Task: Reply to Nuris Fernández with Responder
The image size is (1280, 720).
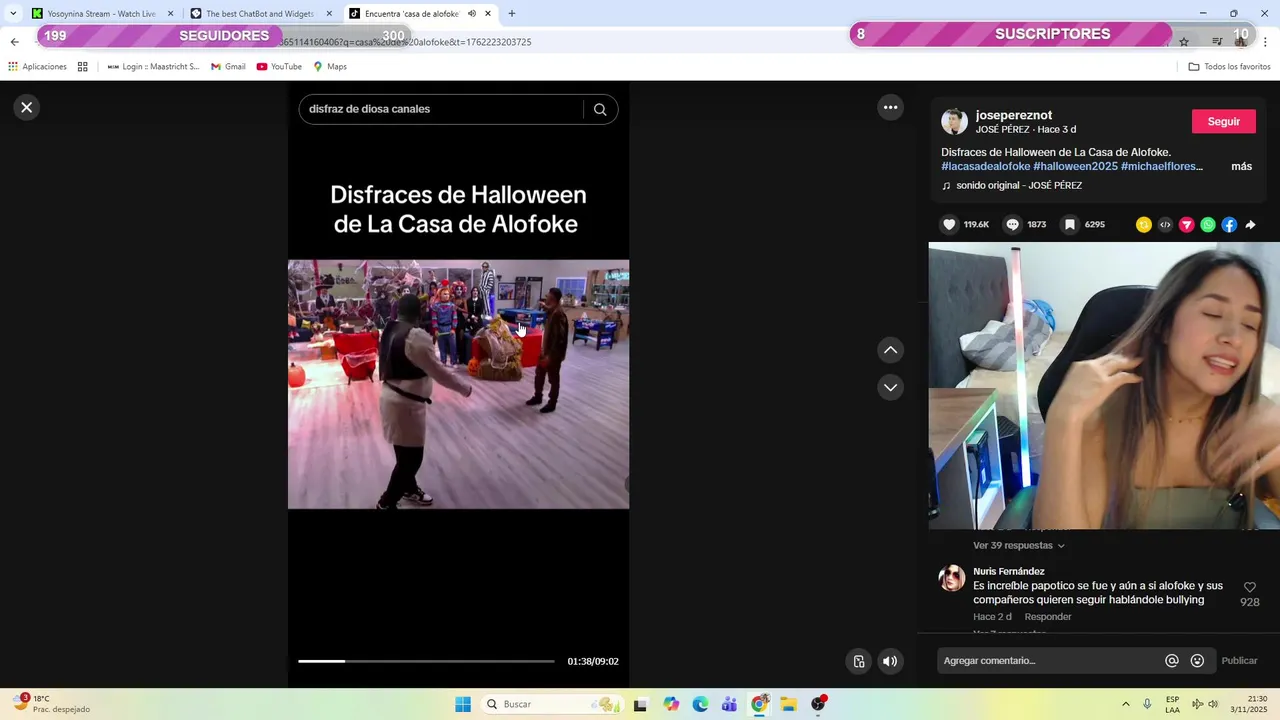Action: click(1048, 617)
